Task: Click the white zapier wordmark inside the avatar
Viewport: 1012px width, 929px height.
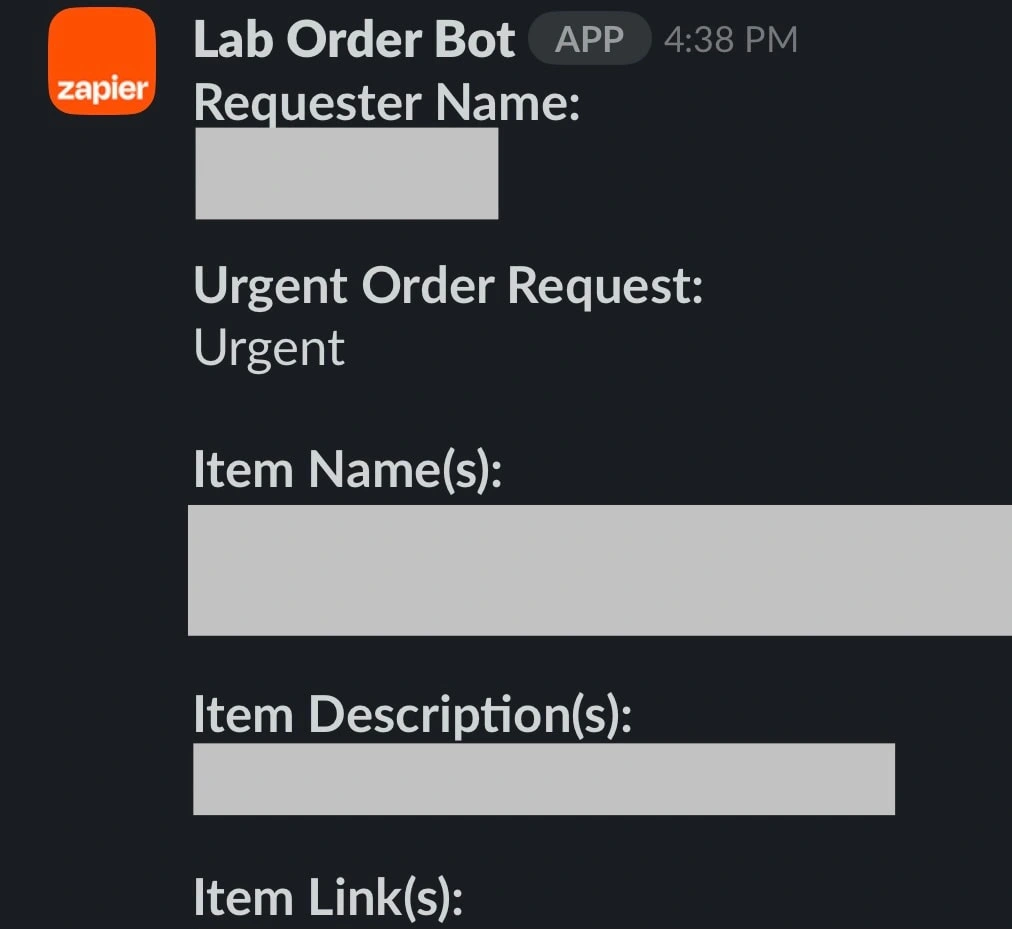Action: coord(101,90)
